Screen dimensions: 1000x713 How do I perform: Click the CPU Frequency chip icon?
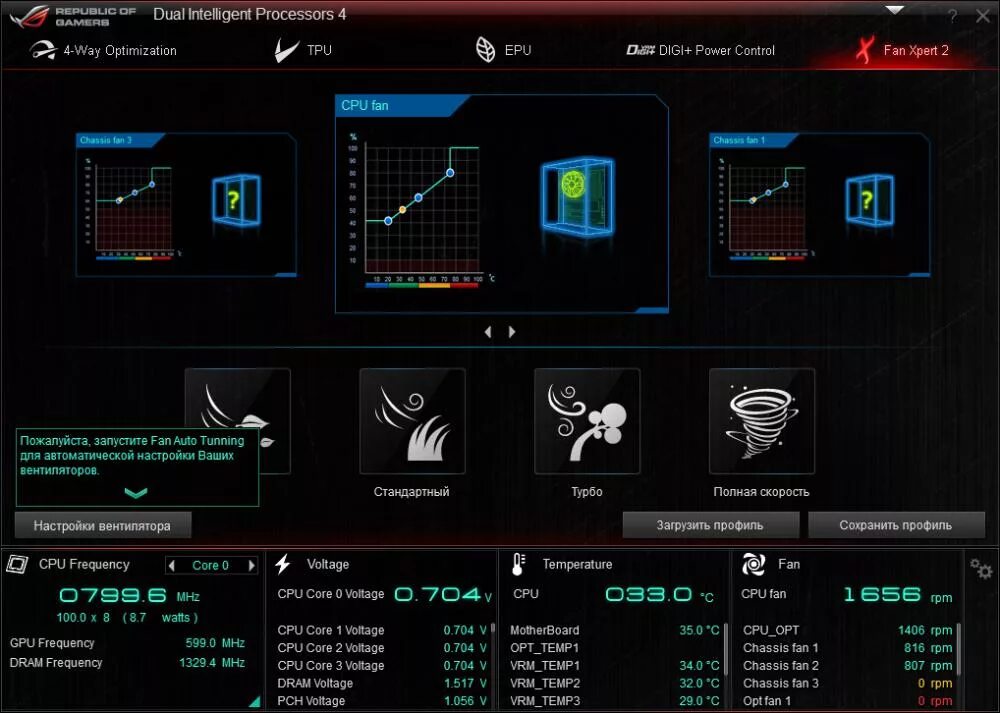click(x=18, y=564)
